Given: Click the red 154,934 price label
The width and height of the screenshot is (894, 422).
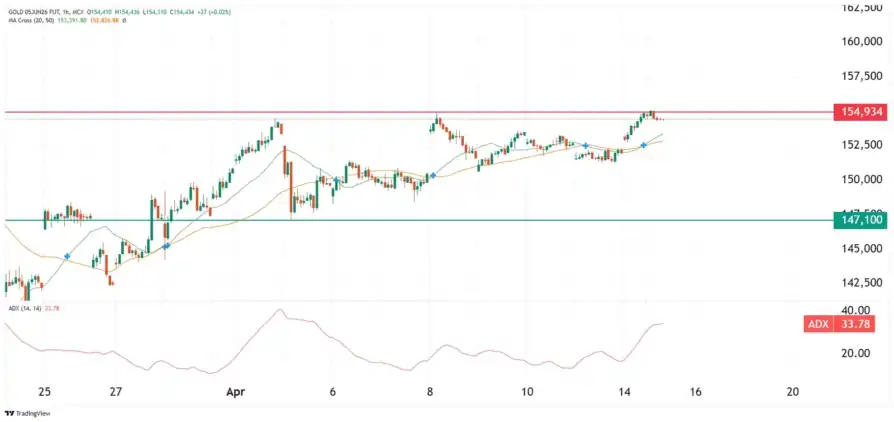Looking at the screenshot, I should point(859,113).
